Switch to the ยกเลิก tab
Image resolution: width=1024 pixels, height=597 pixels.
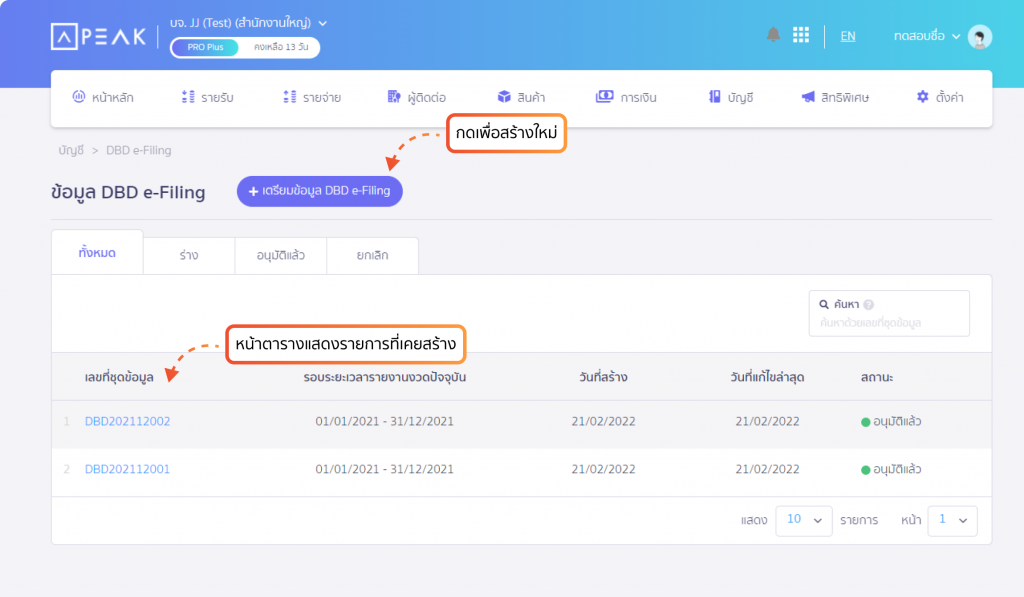pos(372,255)
